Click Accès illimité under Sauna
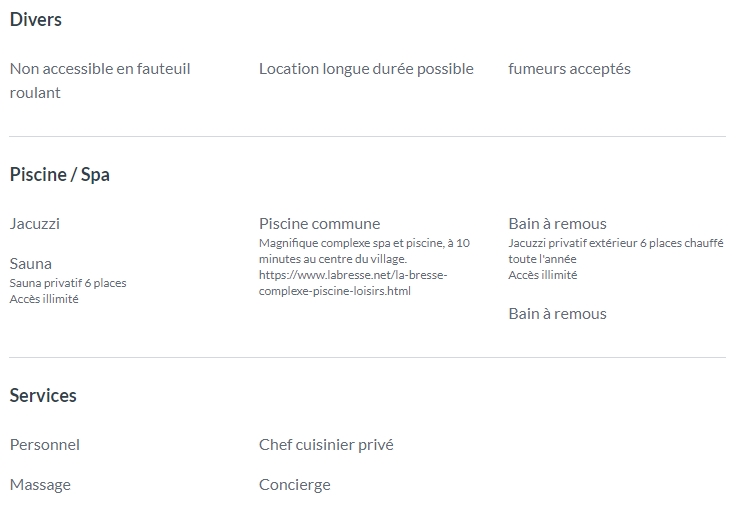Viewport: 740px width, 516px height. (44, 299)
